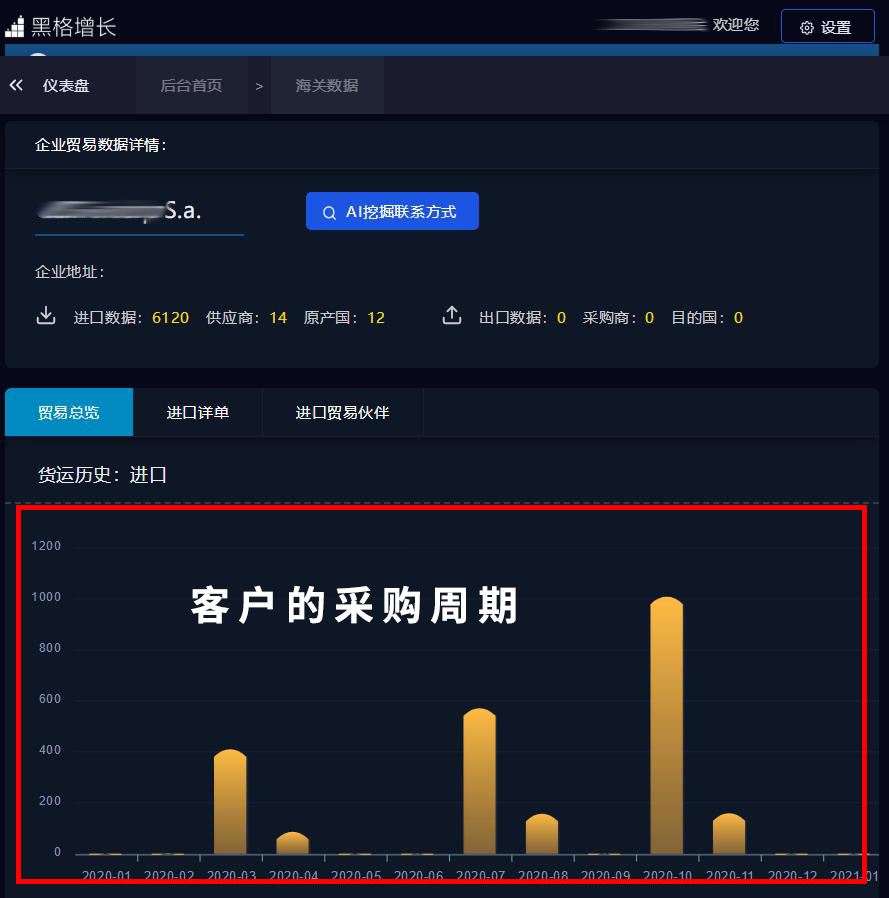Click the export data upload icon
This screenshot has width=889, height=898.
pos(452,317)
